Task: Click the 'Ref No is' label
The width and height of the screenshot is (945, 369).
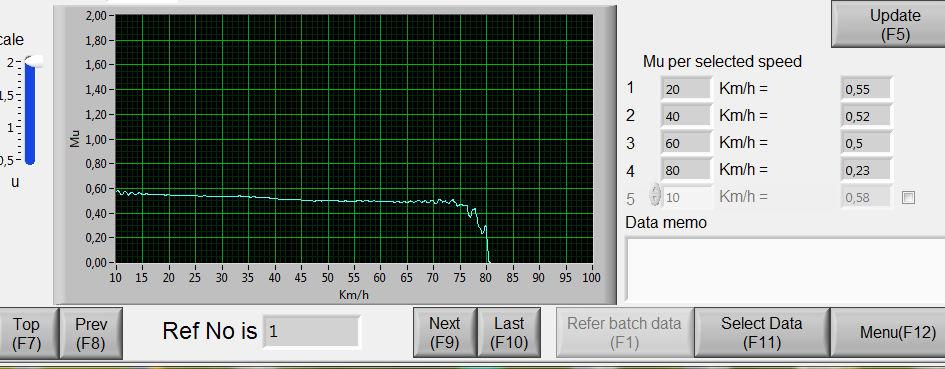Action: pyautogui.click(x=209, y=331)
